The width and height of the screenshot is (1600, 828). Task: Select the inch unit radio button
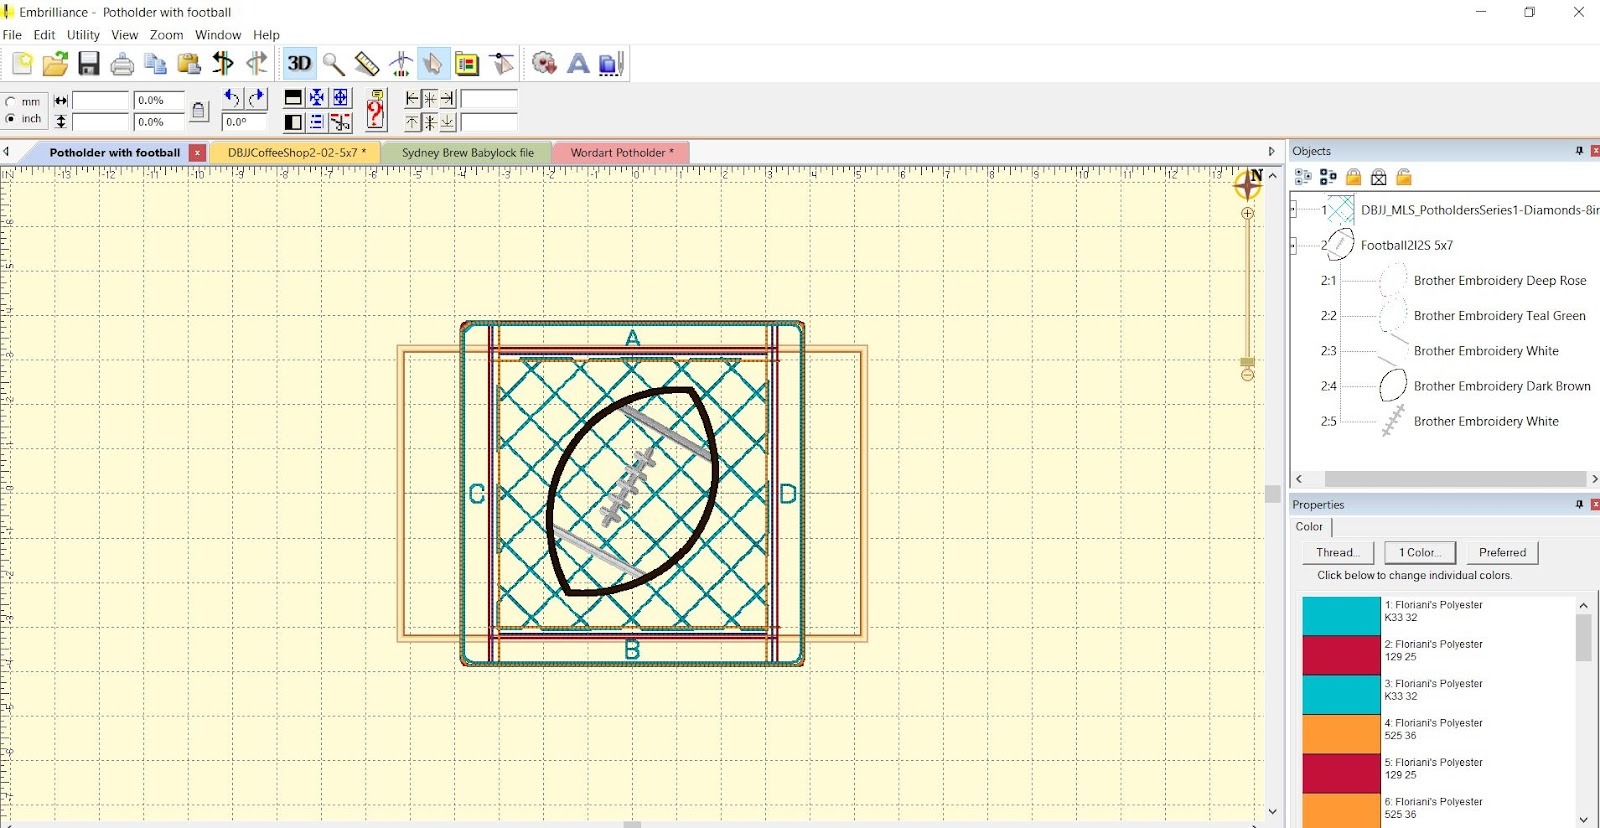click(11, 119)
